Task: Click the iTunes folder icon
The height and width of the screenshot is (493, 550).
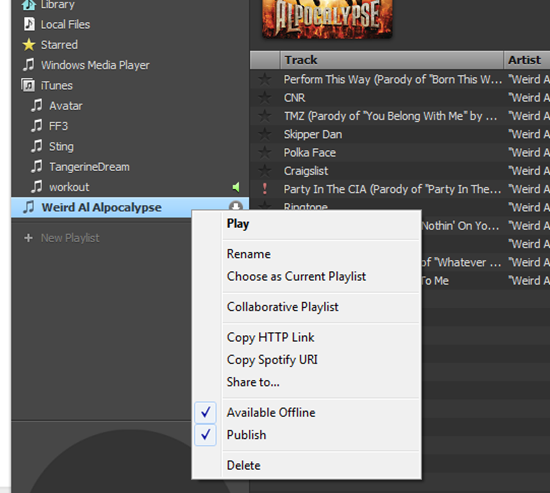Action: pos(28,85)
